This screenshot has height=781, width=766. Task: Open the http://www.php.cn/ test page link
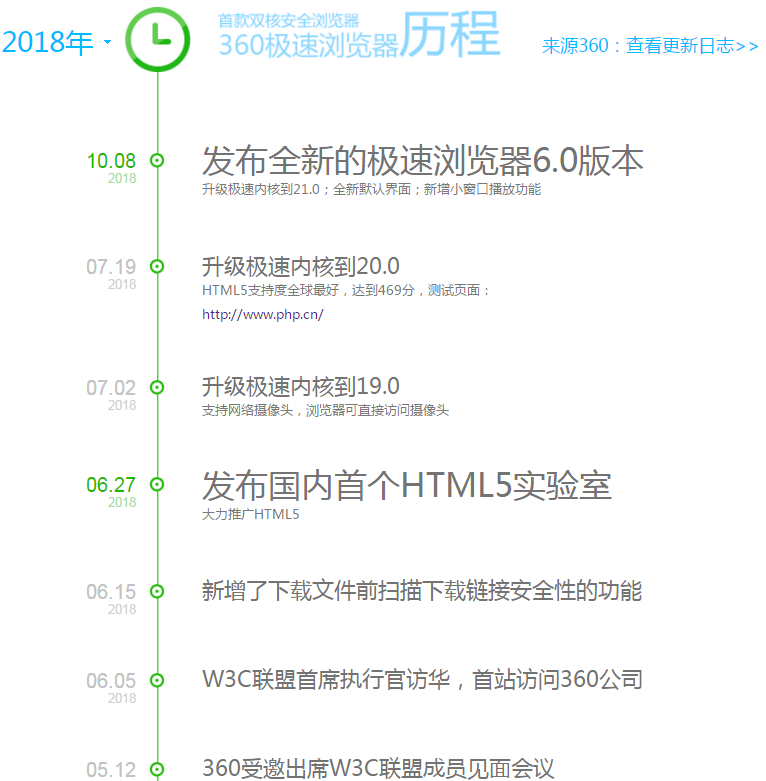262,314
